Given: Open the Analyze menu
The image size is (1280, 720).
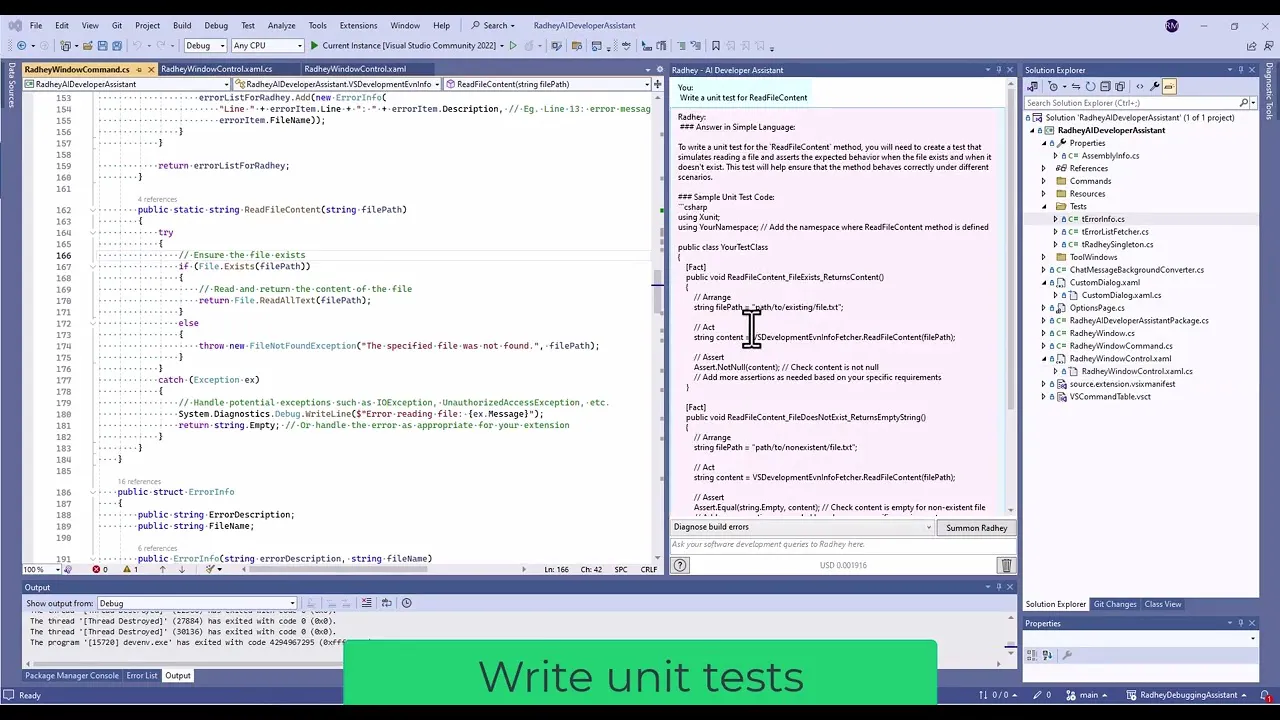Looking at the screenshot, I should tap(281, 25).
